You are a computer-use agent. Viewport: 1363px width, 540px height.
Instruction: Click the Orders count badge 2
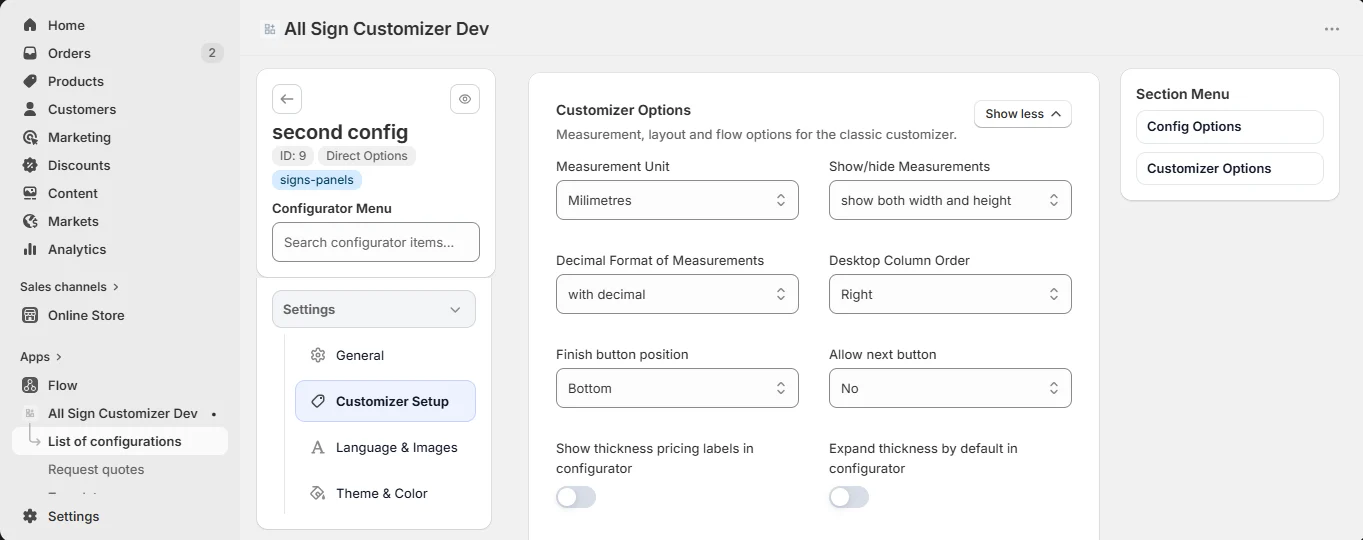point(212,53)
